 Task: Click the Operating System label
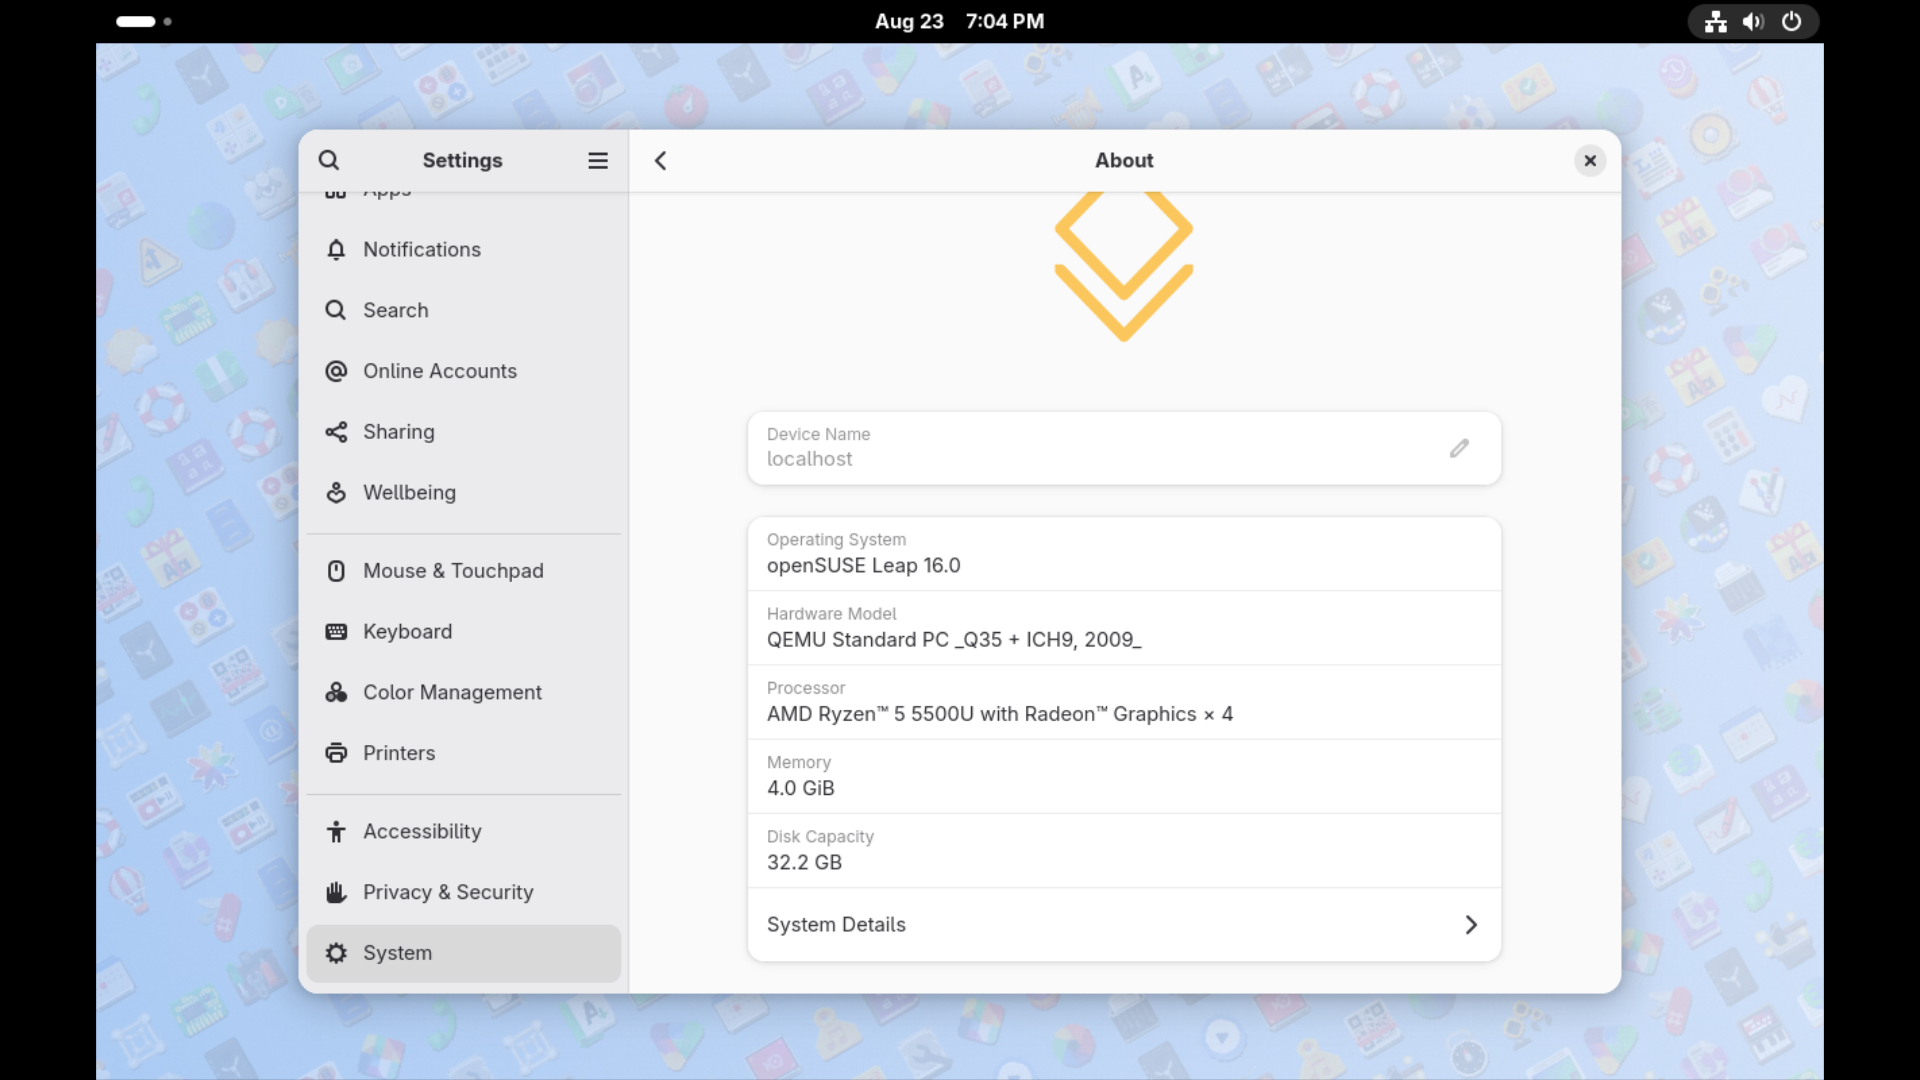coord(836,540)
